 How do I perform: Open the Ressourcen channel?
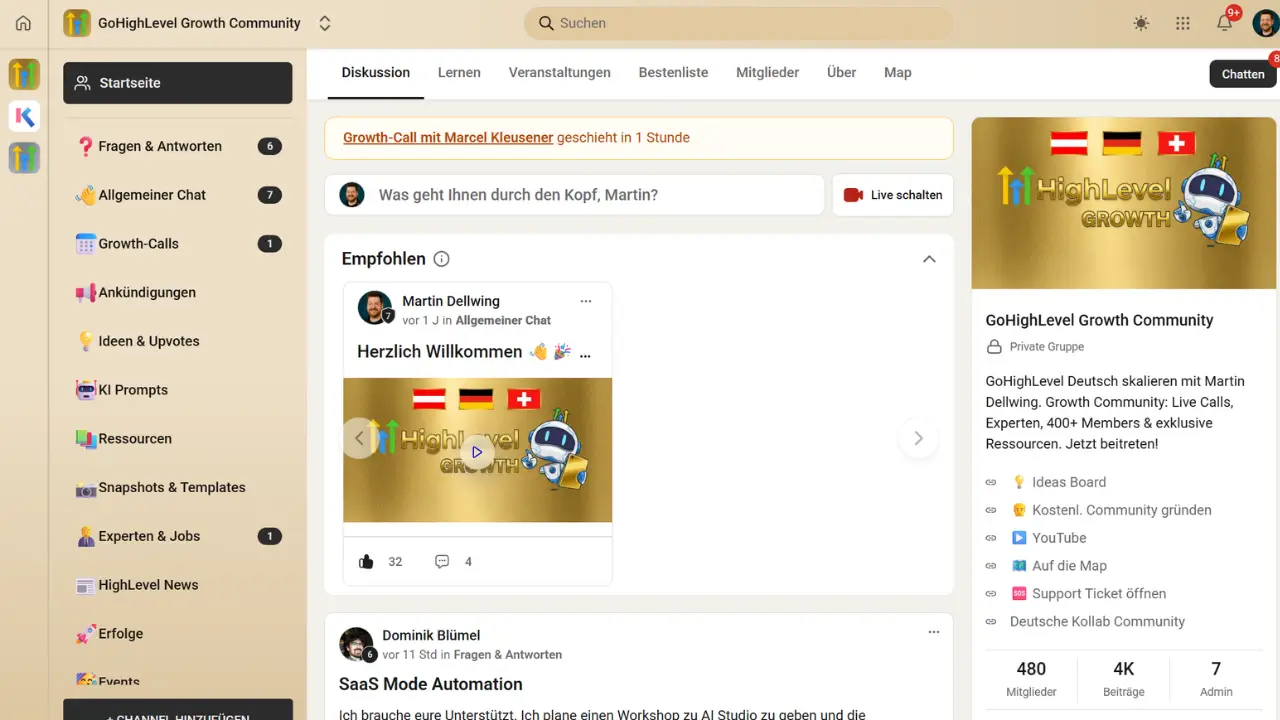tap(178, 439)
